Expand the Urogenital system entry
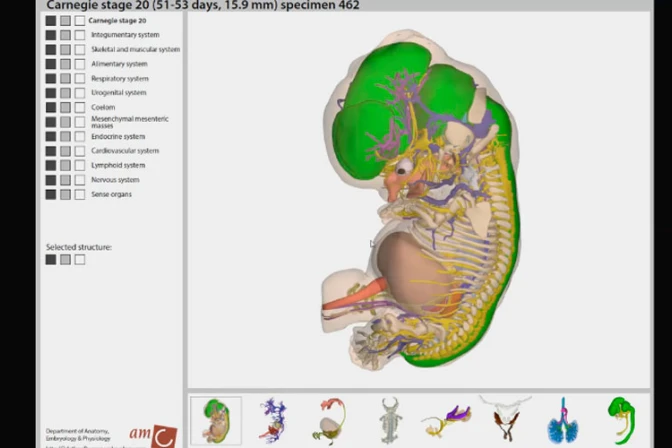672x448 pixels. (119, 93)
